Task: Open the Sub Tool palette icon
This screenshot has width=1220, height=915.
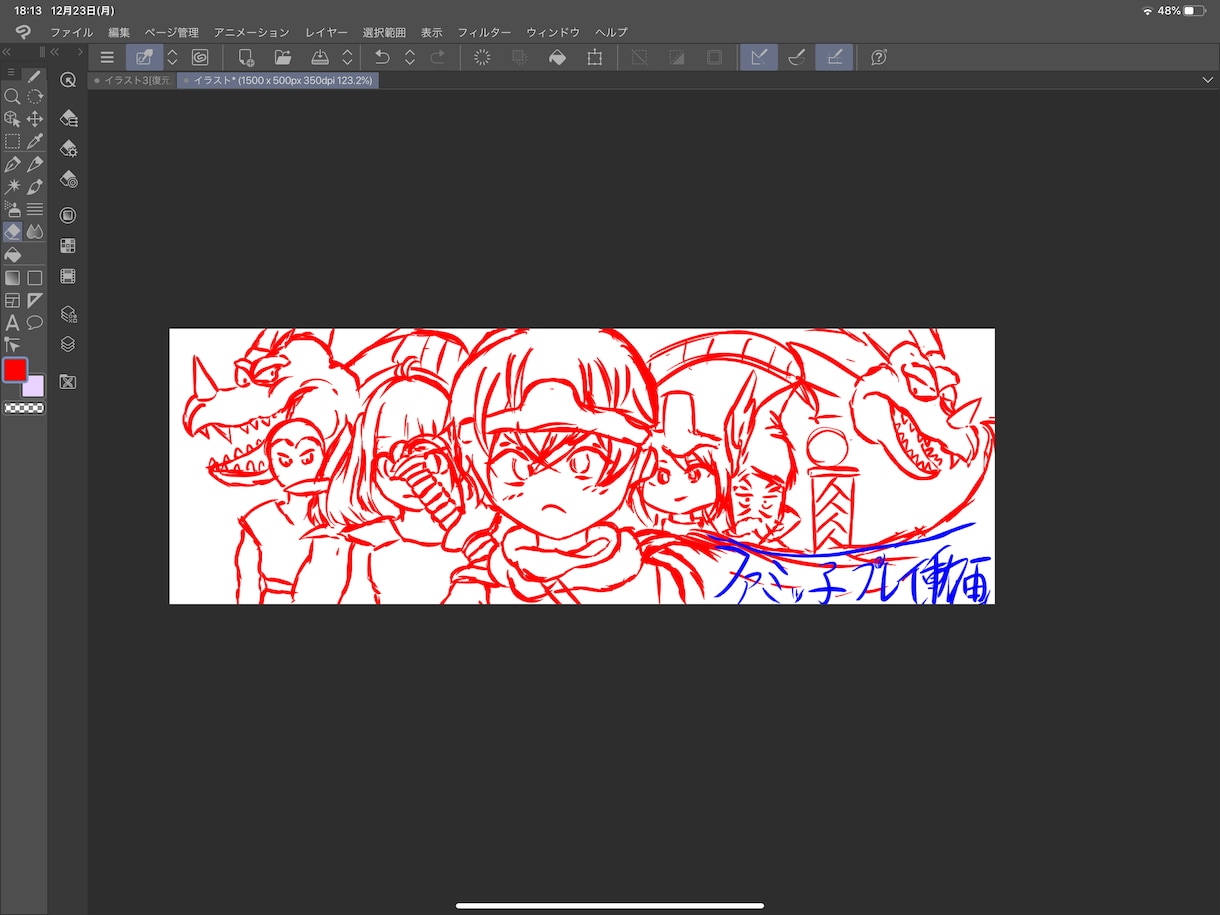Action: (x=68, y=118)
